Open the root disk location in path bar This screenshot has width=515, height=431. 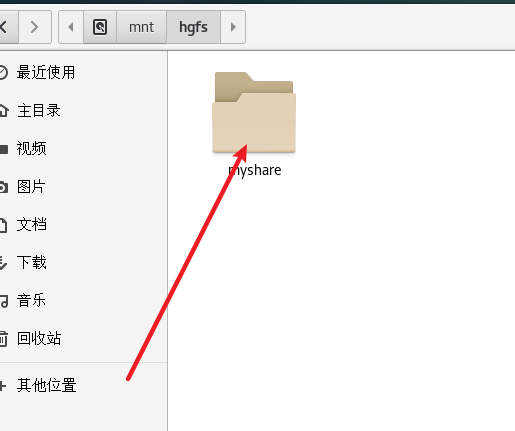tap(100, 27)
